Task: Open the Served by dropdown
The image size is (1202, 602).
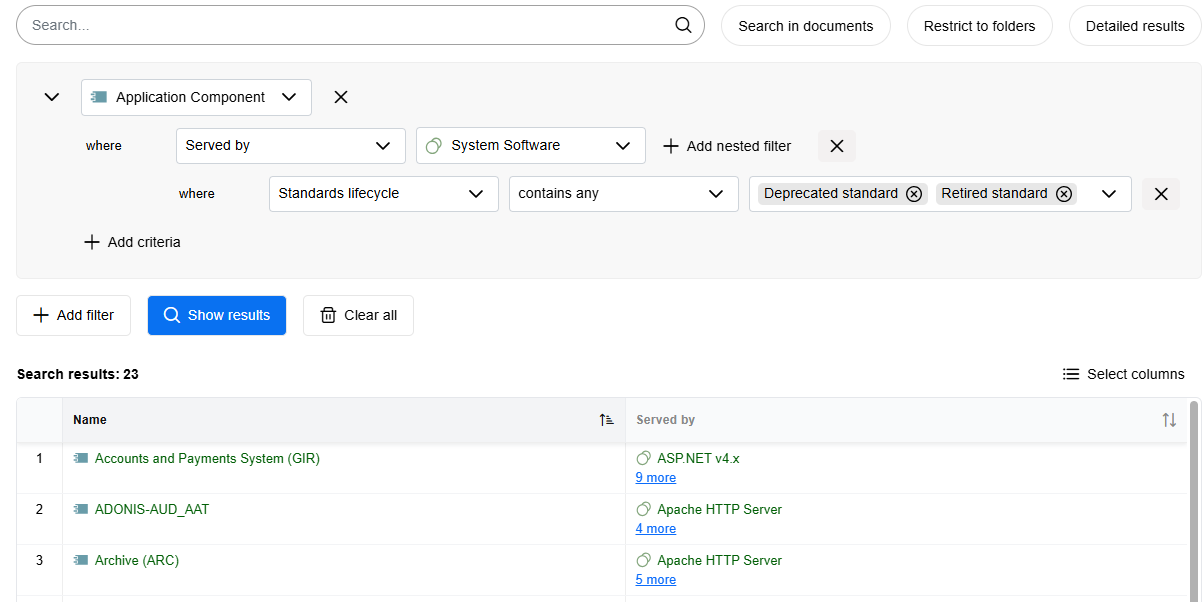Action: tap(289, 145)
